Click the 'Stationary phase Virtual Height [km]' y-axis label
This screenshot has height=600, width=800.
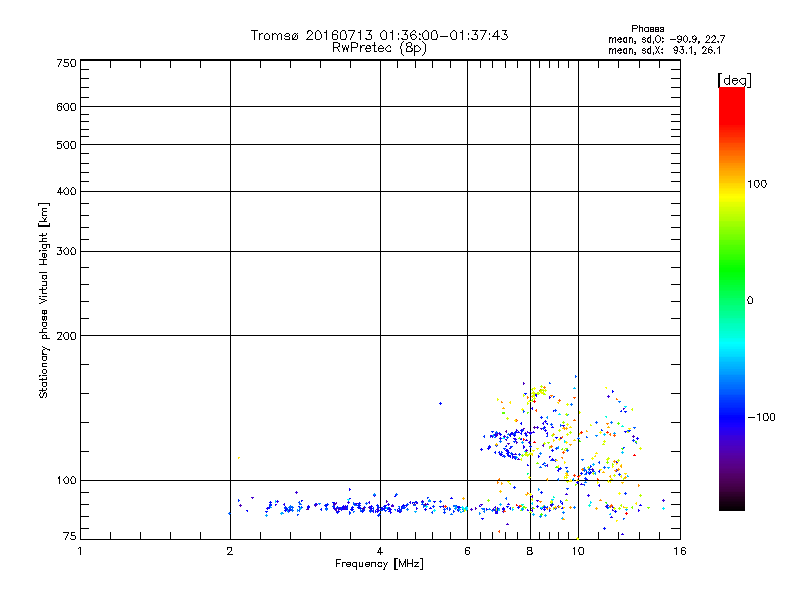pyautogui.click(x=44, y=300)
